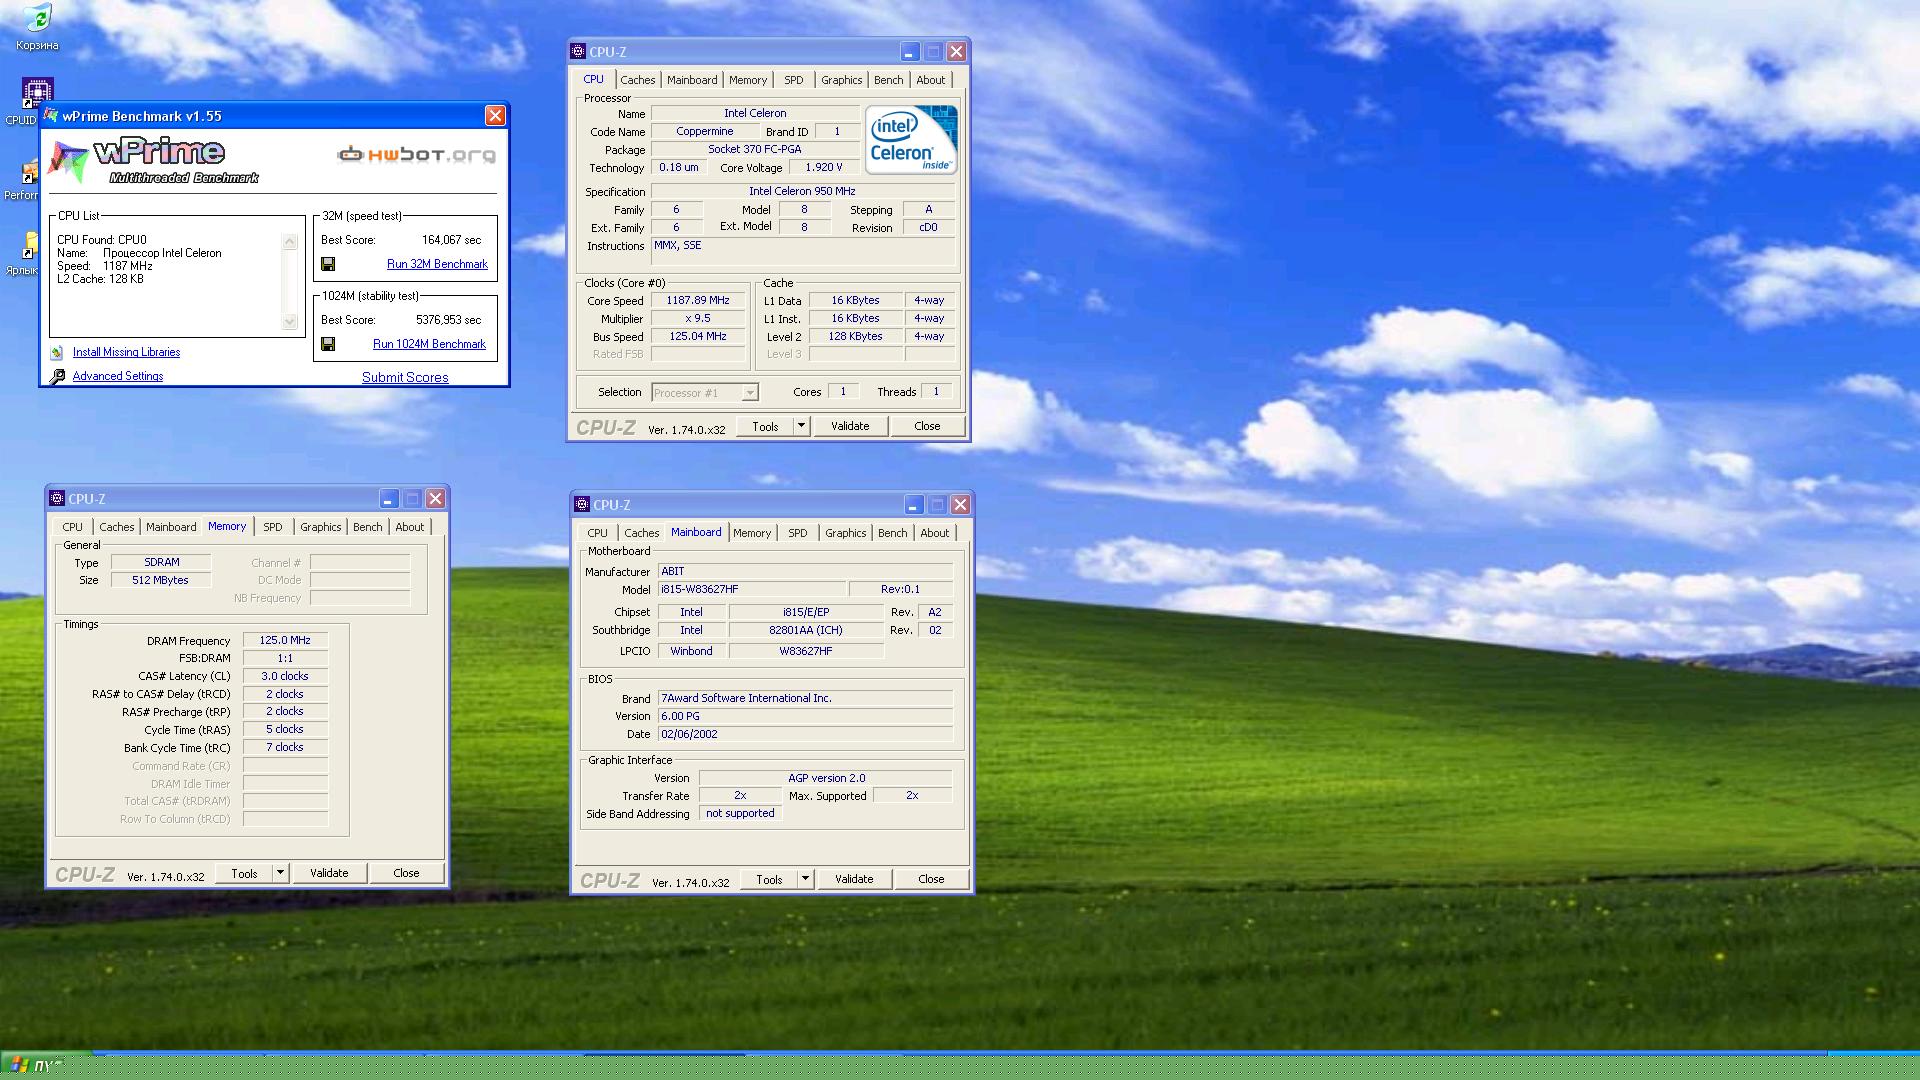
Task: Minimize the CPU-Z Mainboard window
Action: (x=913, y=505)
